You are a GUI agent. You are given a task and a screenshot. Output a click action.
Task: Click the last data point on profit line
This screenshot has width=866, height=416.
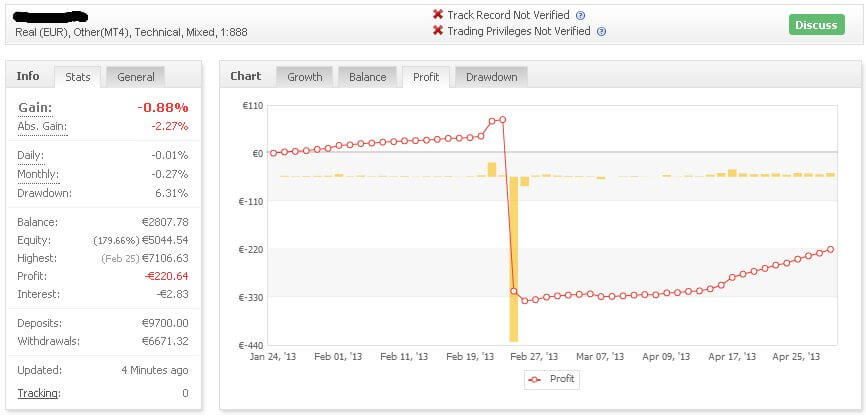click(830, 250)
